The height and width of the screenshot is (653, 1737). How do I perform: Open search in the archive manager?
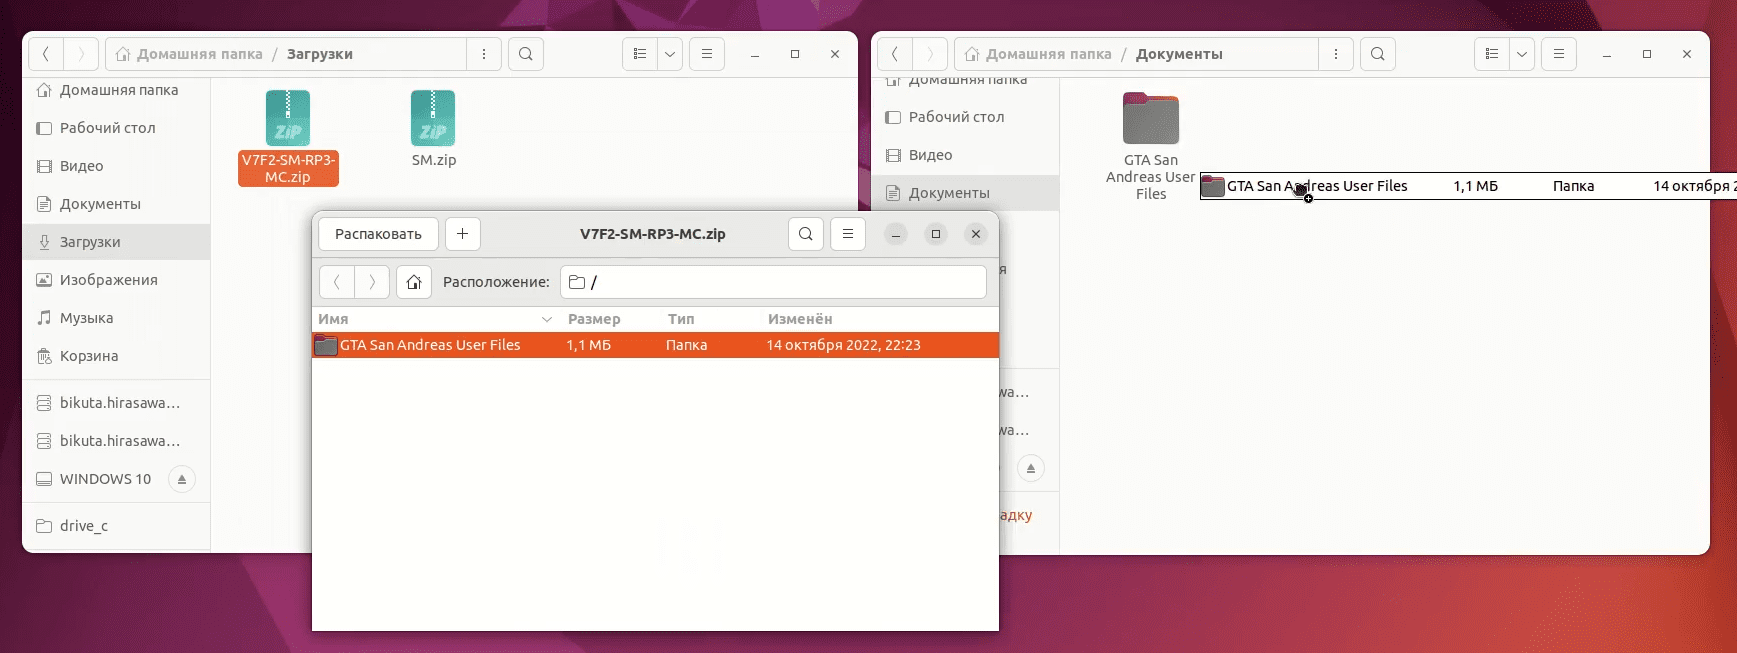806,234
